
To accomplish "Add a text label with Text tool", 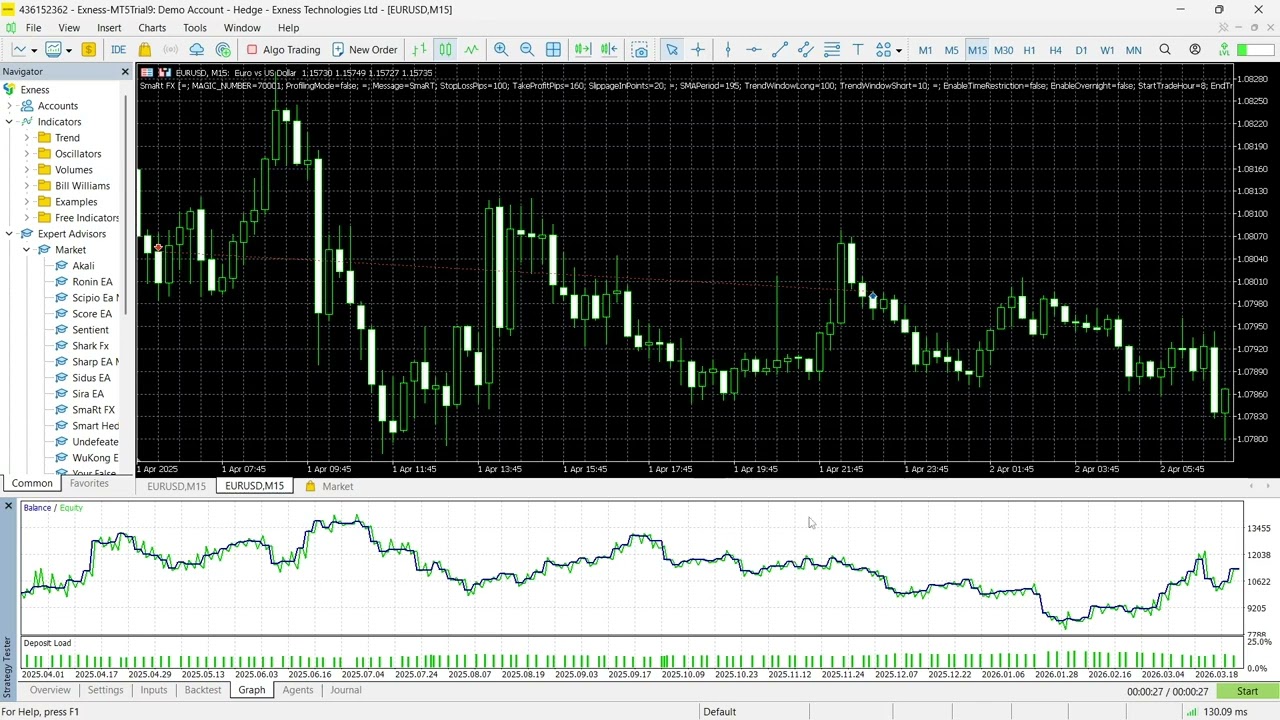I will click(858, 50).
